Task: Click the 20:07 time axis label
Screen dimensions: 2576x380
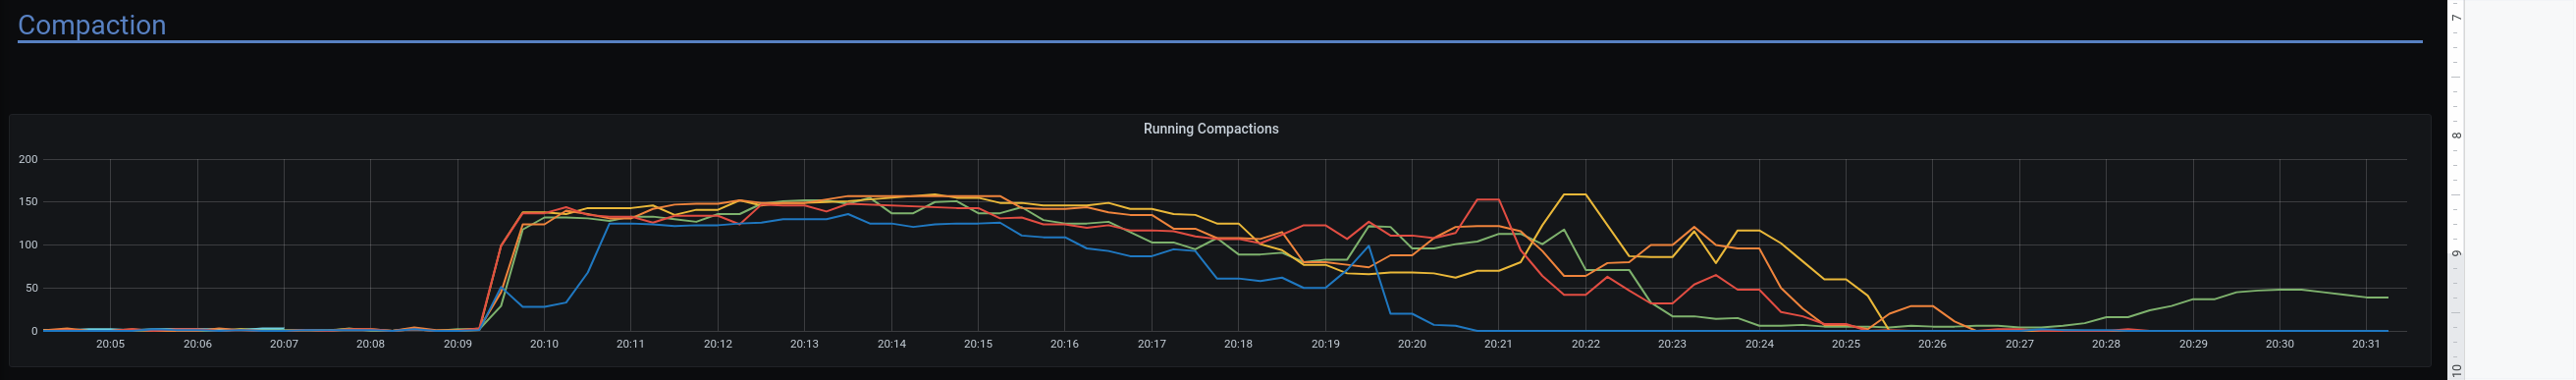Action: pos(284,344)
